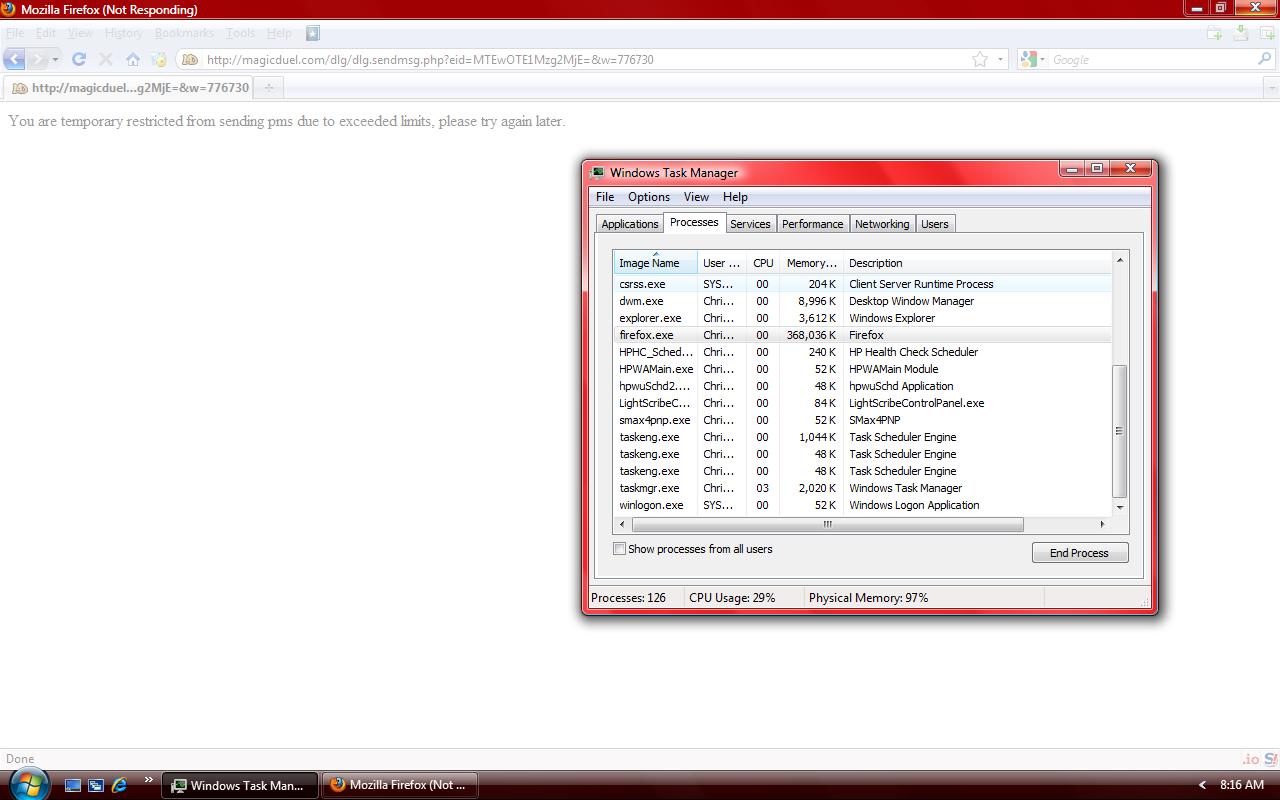Click the vertical scrollbar thumb in process list
This screenshot has height=800, width=1280.
(1120, 431)
